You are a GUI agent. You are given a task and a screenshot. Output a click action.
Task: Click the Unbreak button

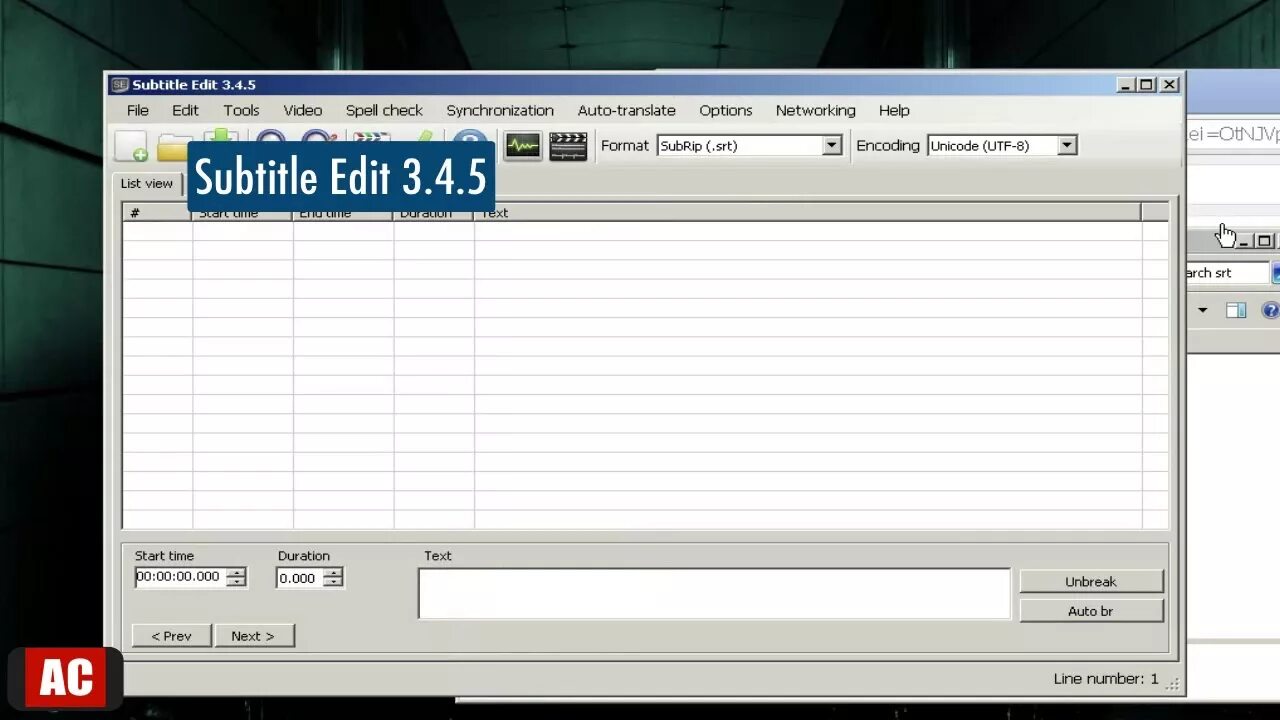(1091, 581)
